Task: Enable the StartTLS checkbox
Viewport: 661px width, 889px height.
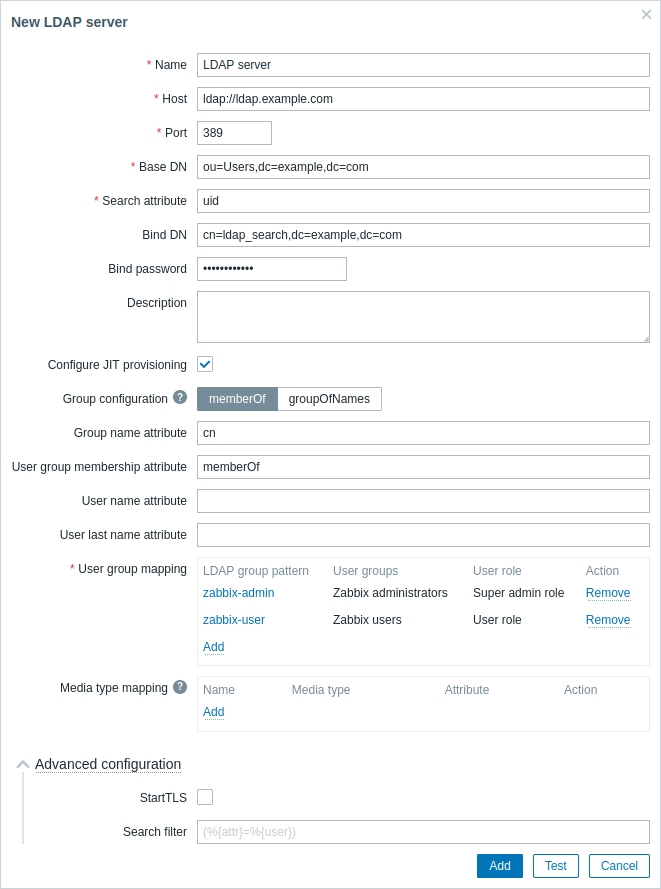Action: coord(205,797)
